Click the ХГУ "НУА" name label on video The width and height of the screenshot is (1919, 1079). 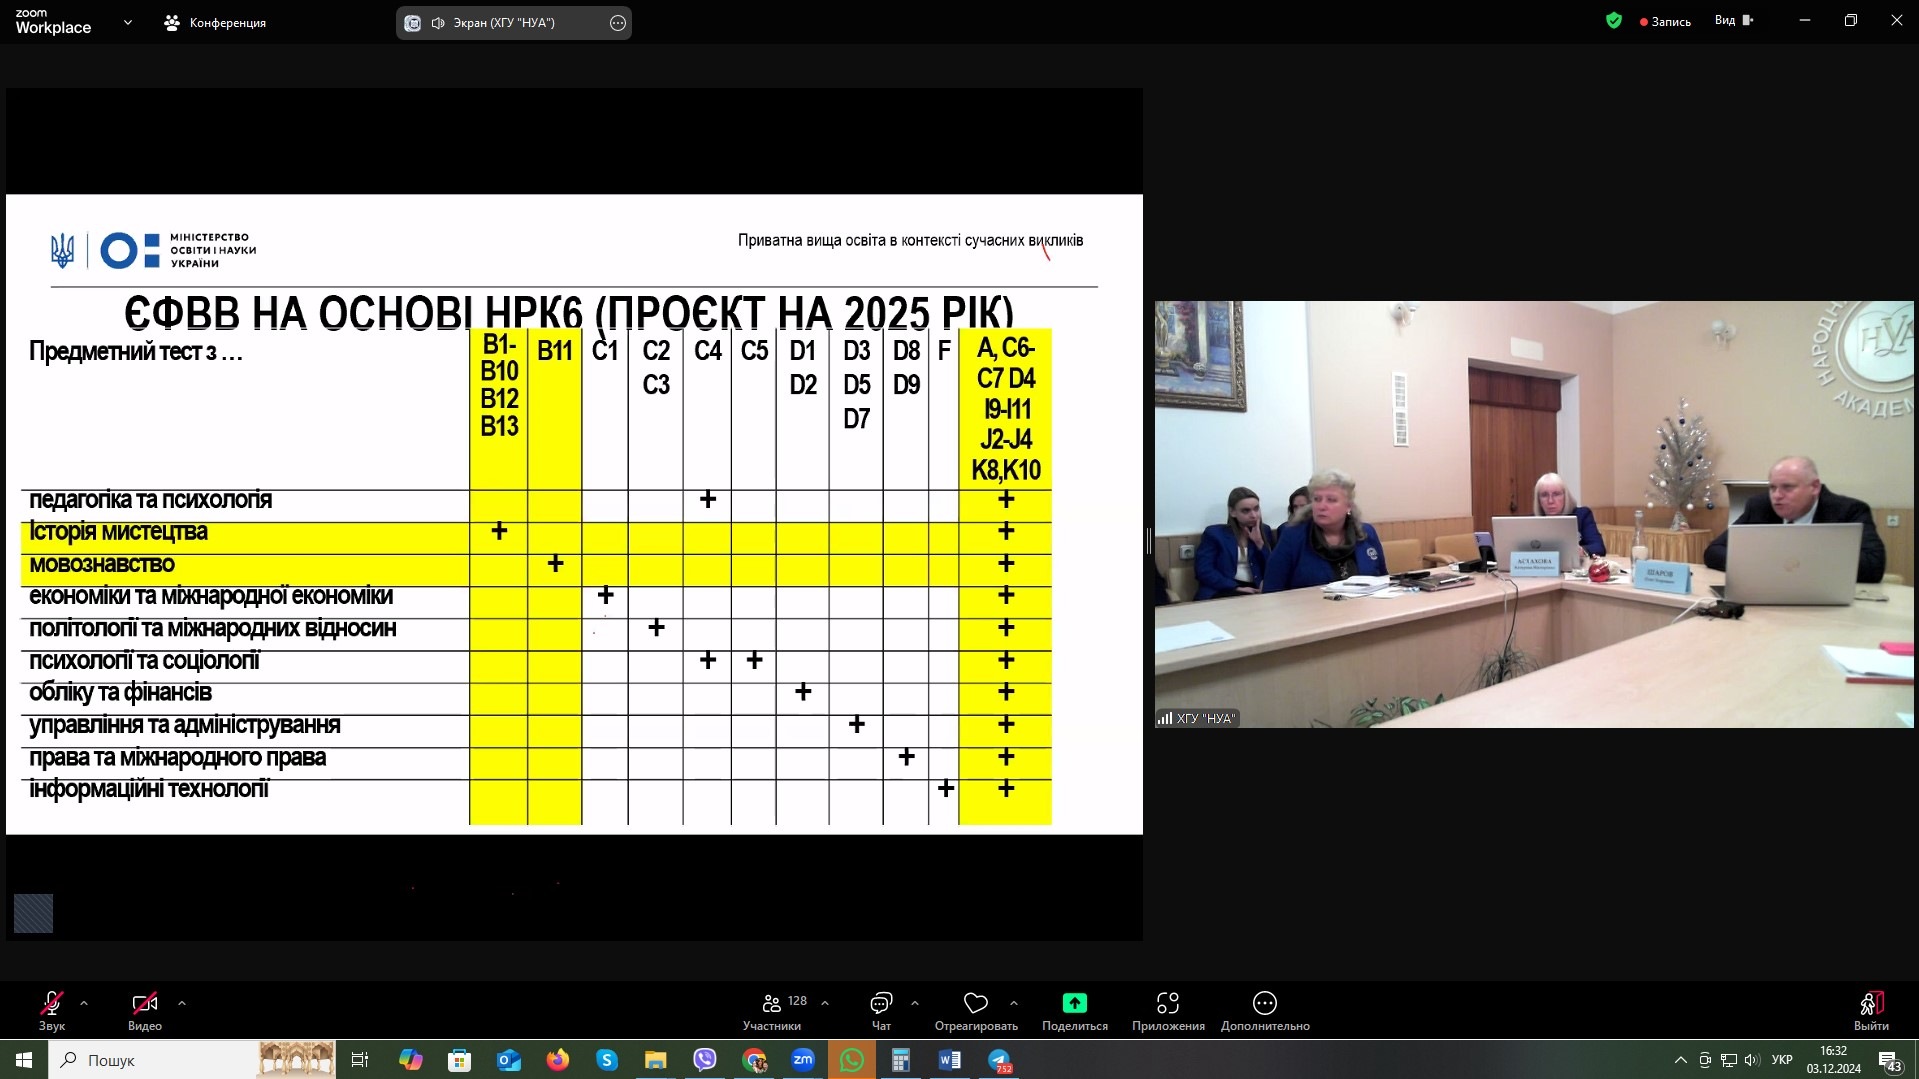pyautogui.click(x=1197, y=718)
